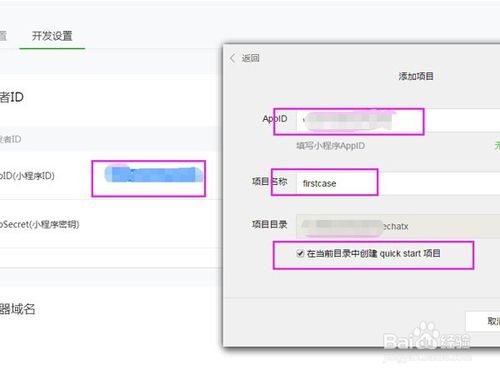Select the blurred 小程序ID value

click(x=153, y=174)
